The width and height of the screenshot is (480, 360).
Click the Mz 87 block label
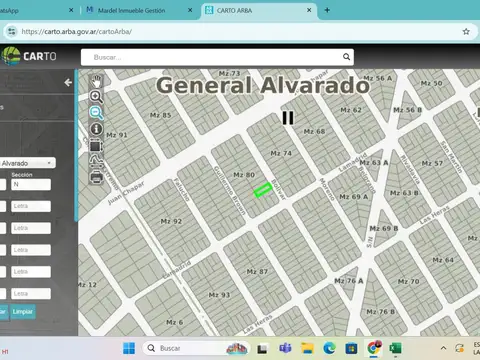257,272
